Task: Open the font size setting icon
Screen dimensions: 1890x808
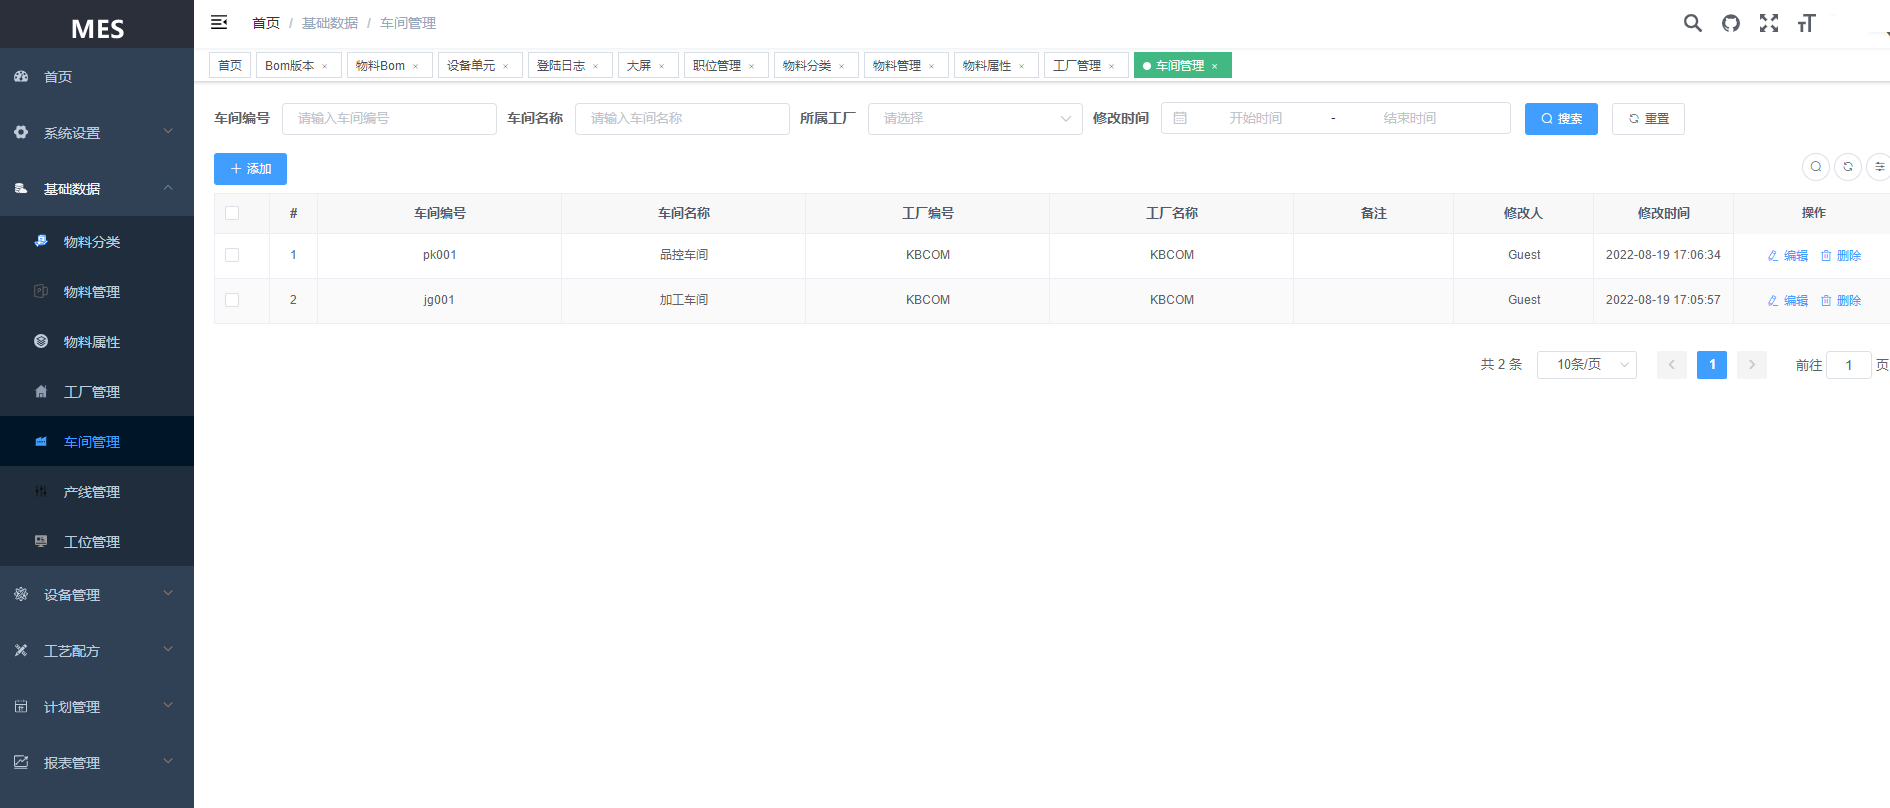Action: tap(1806, 23)
